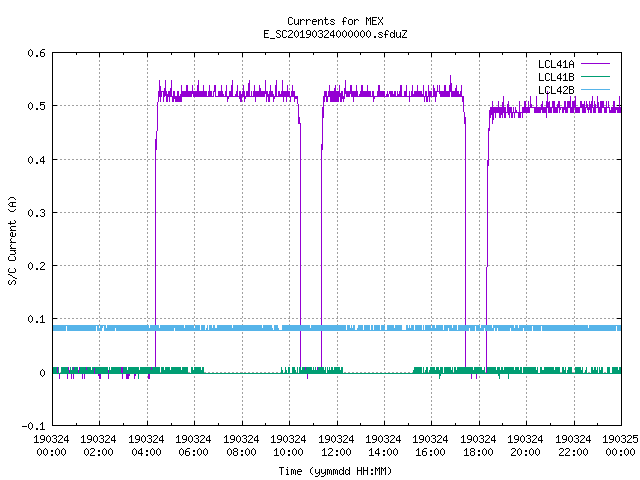Click the 190324 10:00 x-axis tick label
Screen dimensions: 640x480
click(288, 446)
